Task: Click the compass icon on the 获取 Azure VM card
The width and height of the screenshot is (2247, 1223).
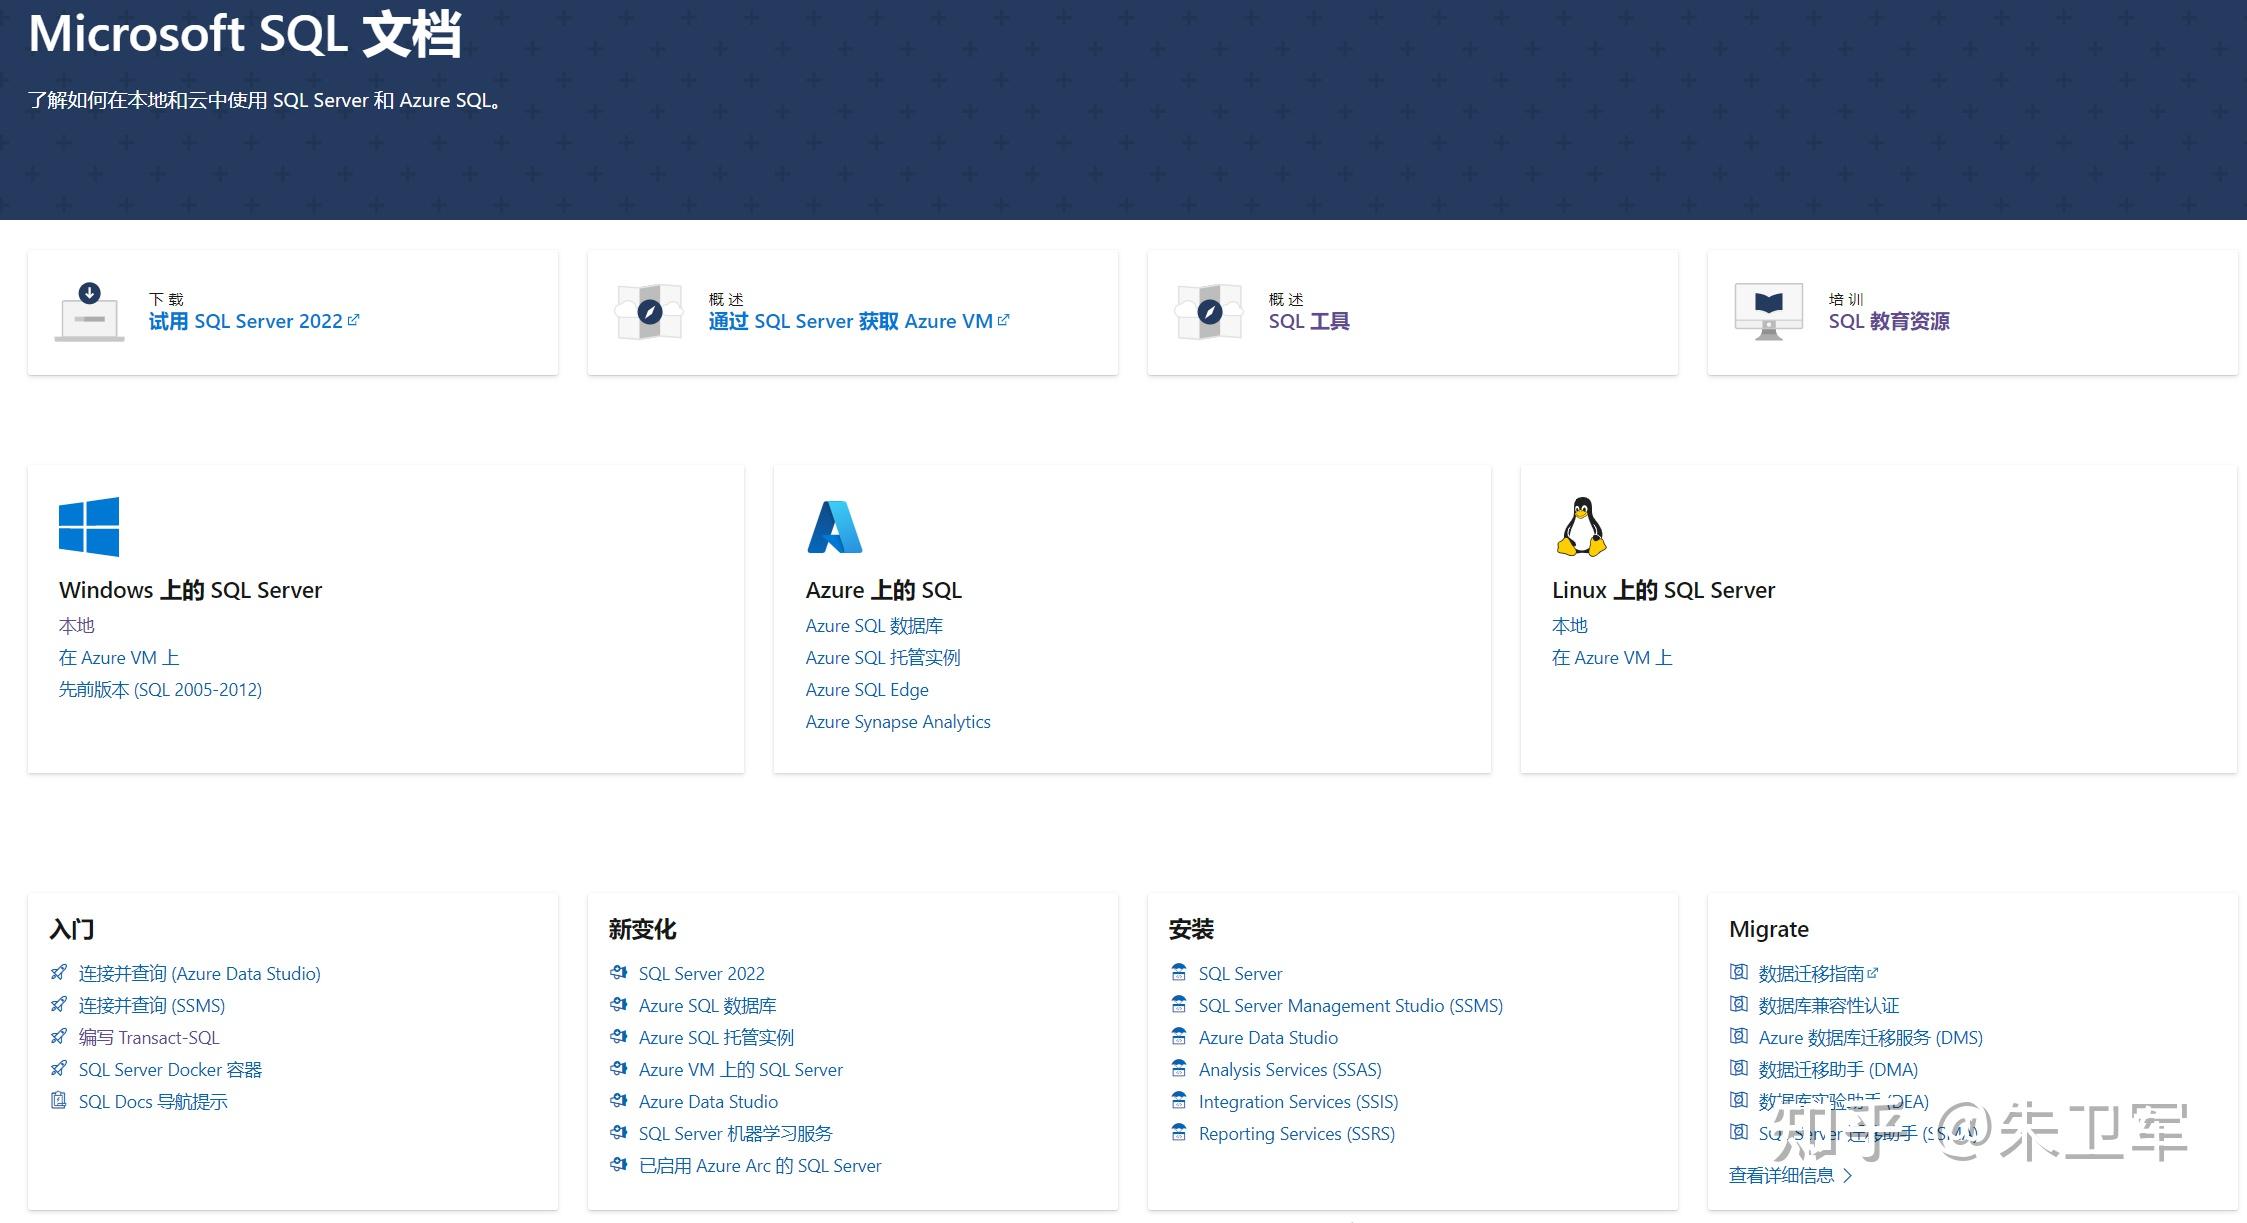Action: click(649, 312)
